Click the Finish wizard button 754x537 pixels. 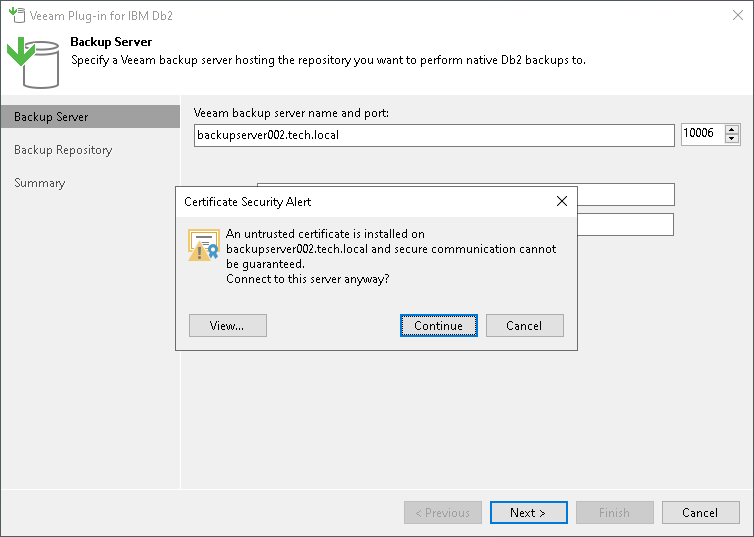[615, 512]
